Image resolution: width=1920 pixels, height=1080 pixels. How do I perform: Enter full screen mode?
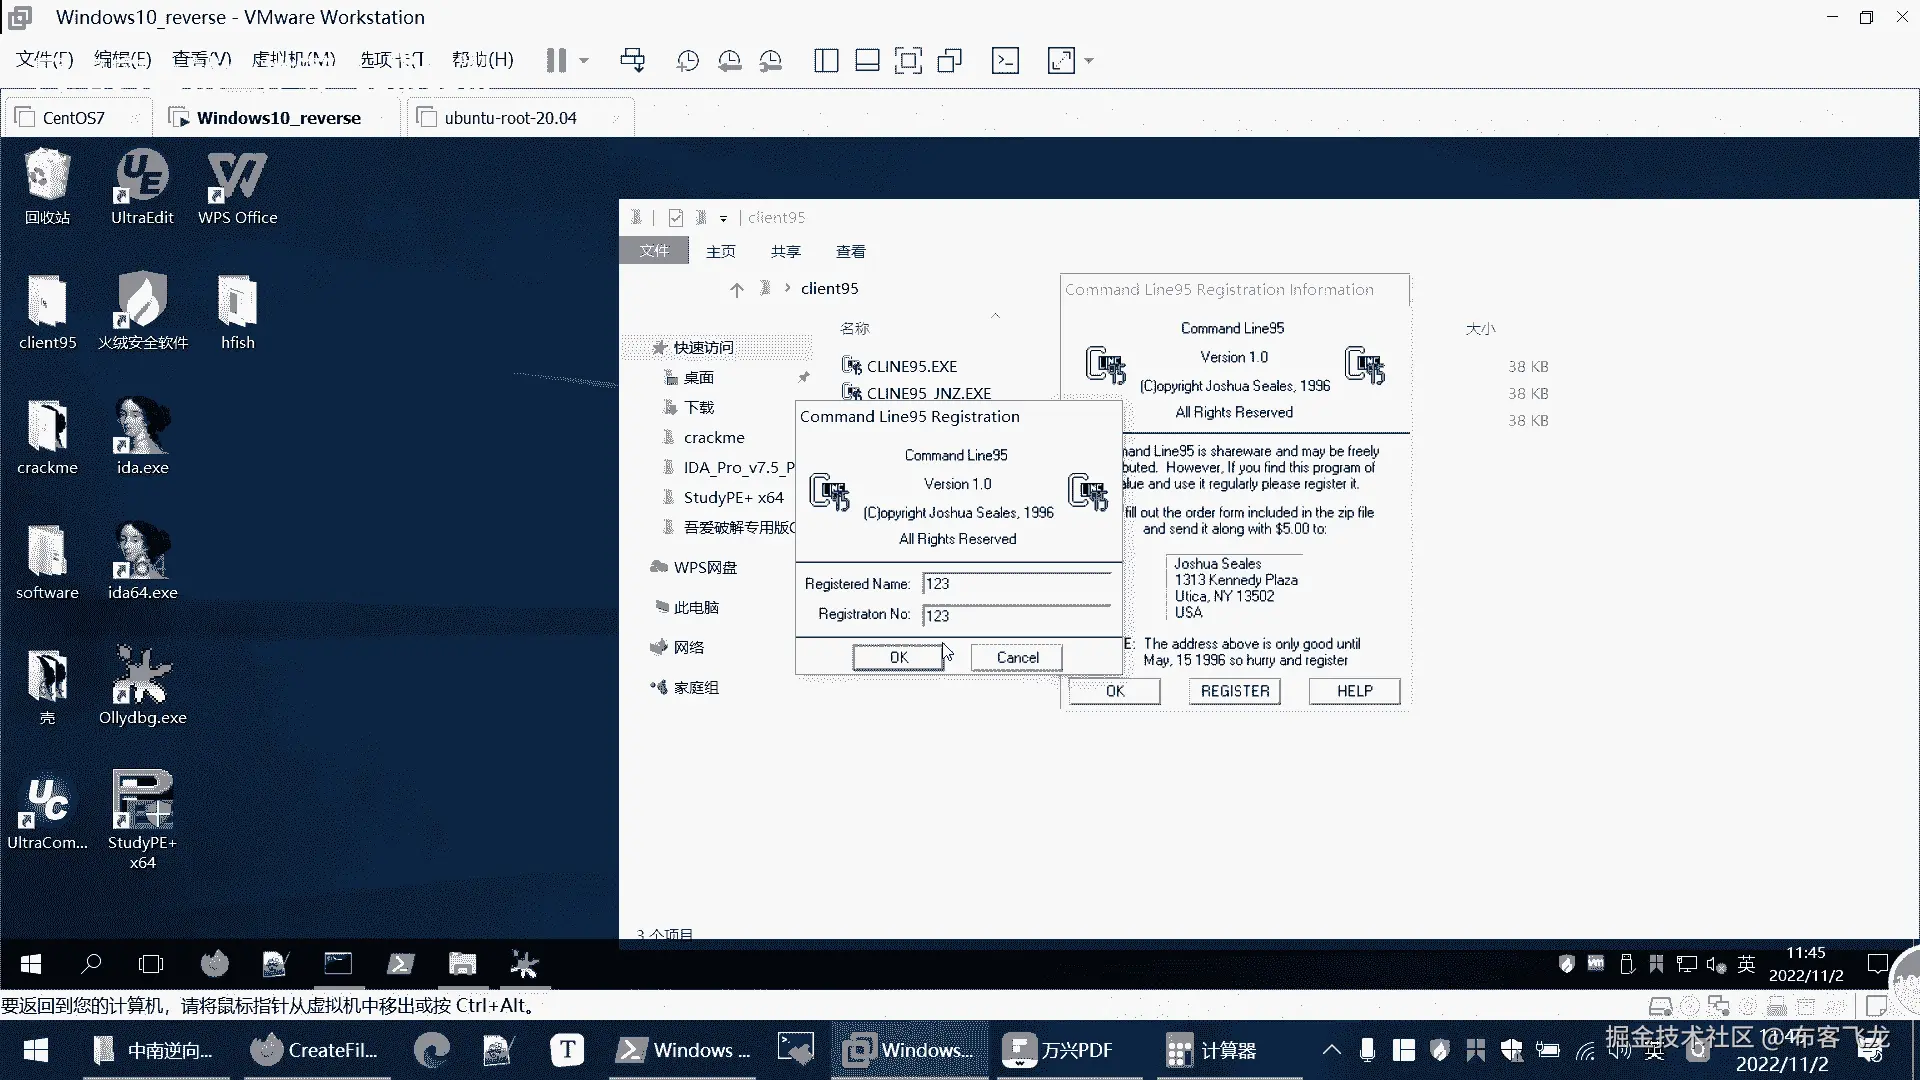pos(908,60)
